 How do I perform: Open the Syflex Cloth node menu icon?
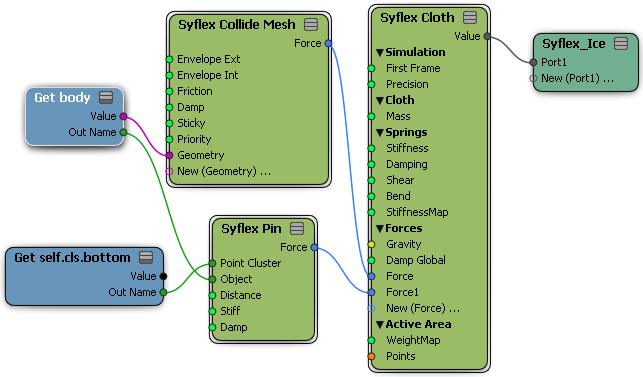[470, 18]
